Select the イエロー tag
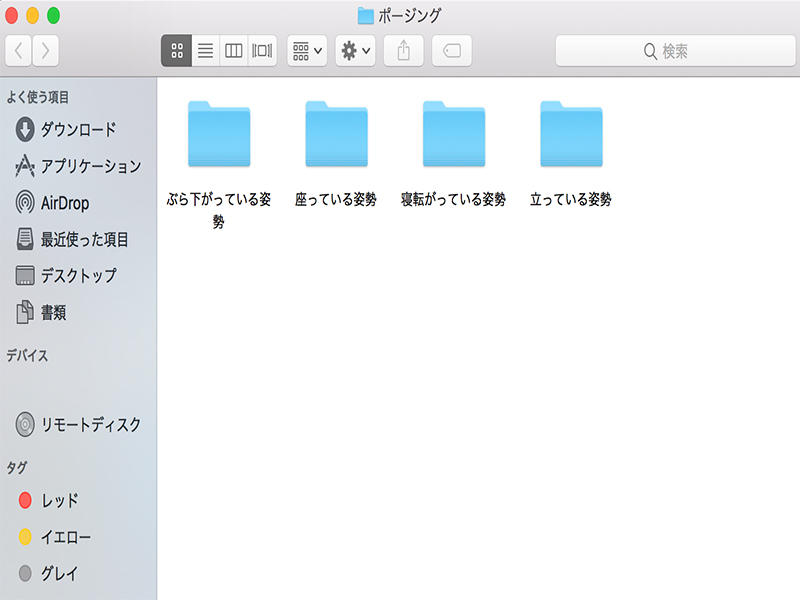 [78, 537]
